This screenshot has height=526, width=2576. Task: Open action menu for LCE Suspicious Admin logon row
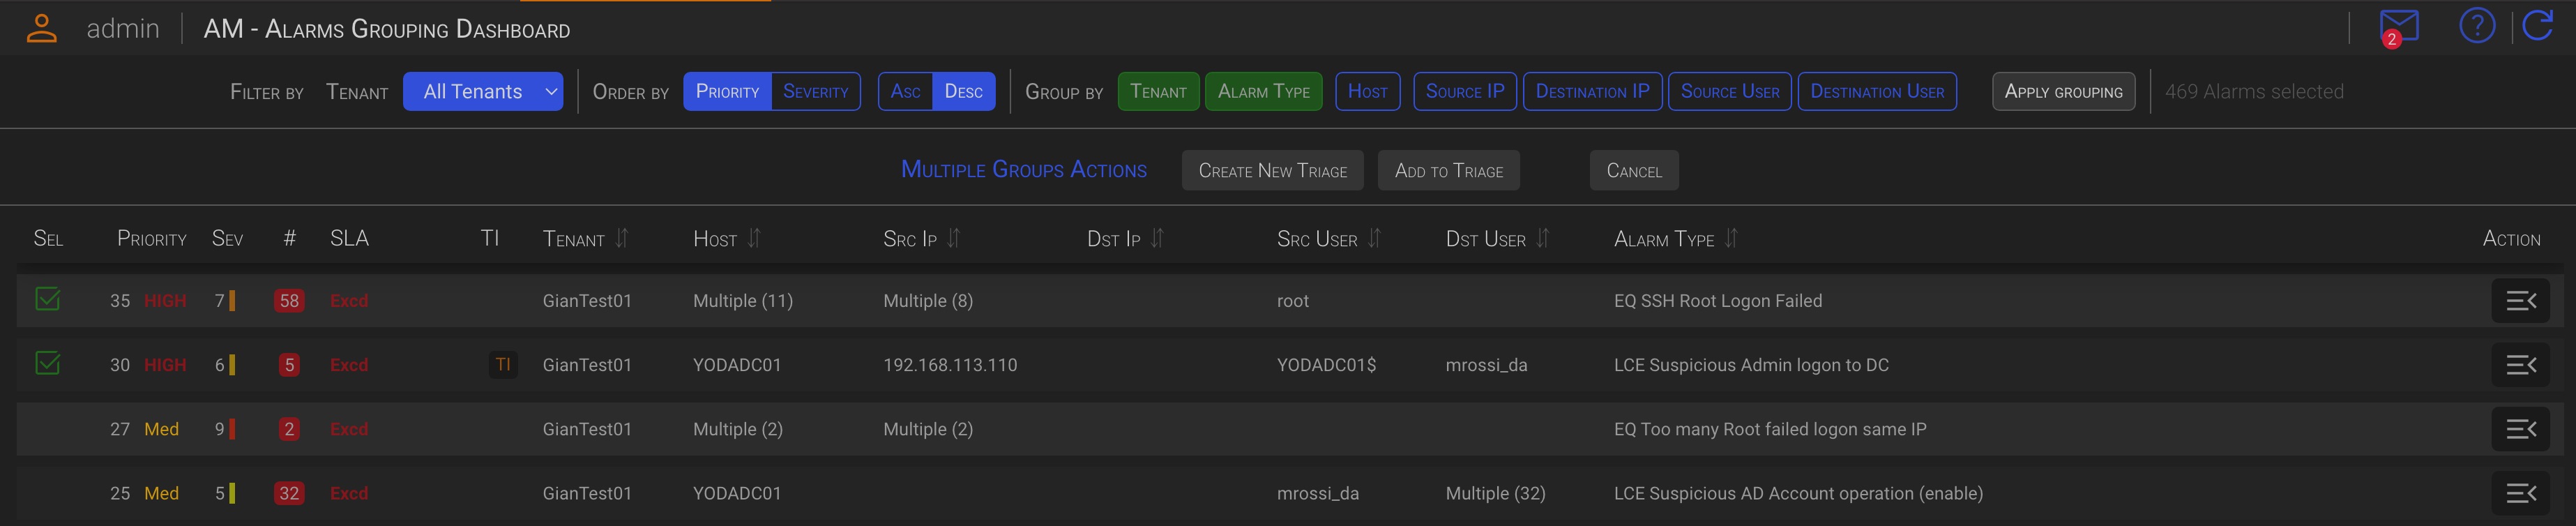[2519, 365]
